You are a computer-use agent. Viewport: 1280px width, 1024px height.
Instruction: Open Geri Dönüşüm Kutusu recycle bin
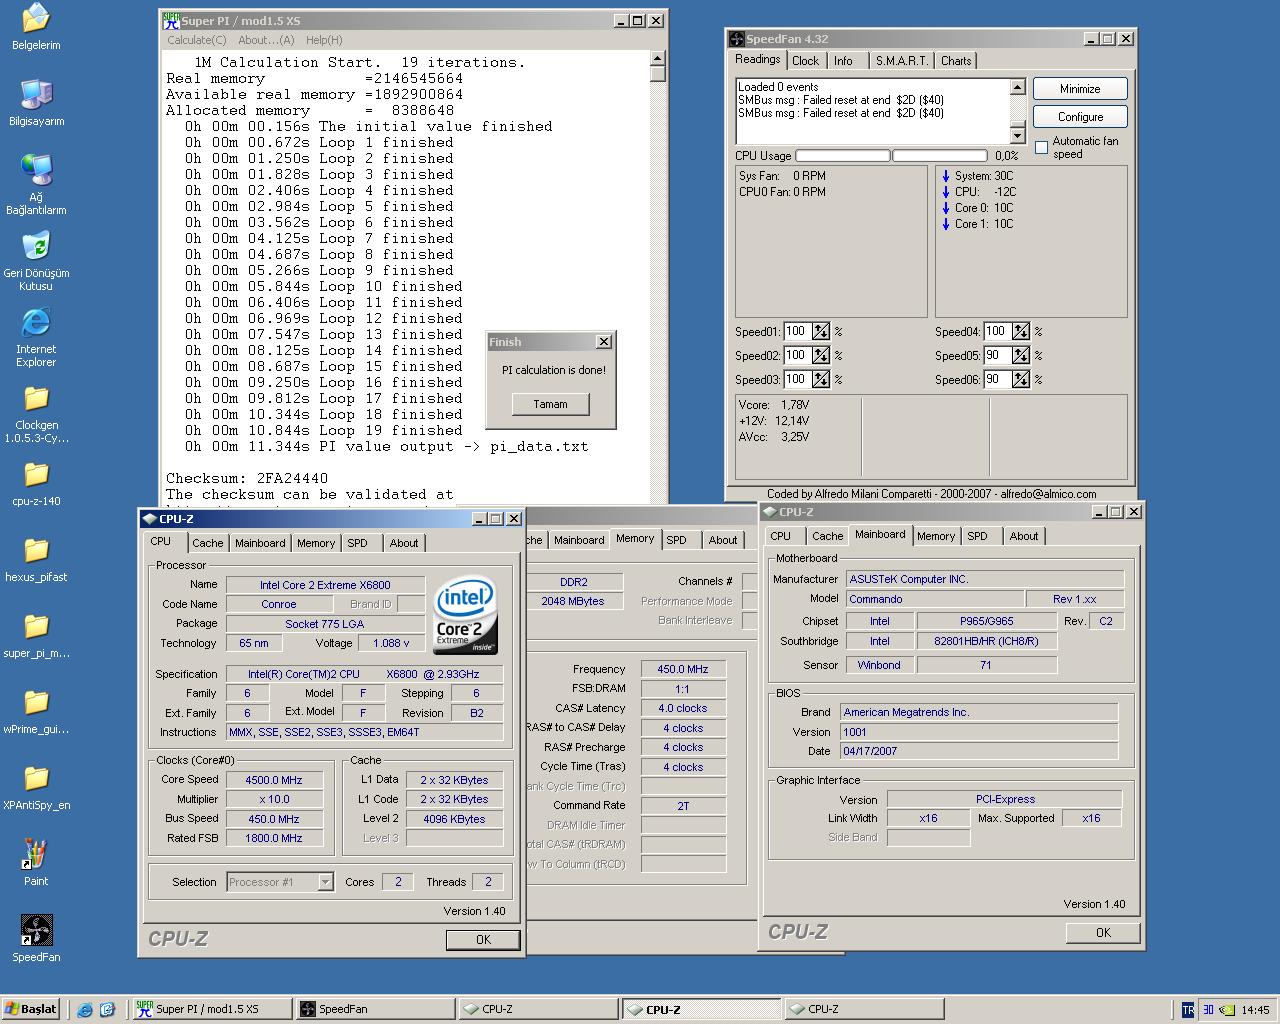coord(36,261)
